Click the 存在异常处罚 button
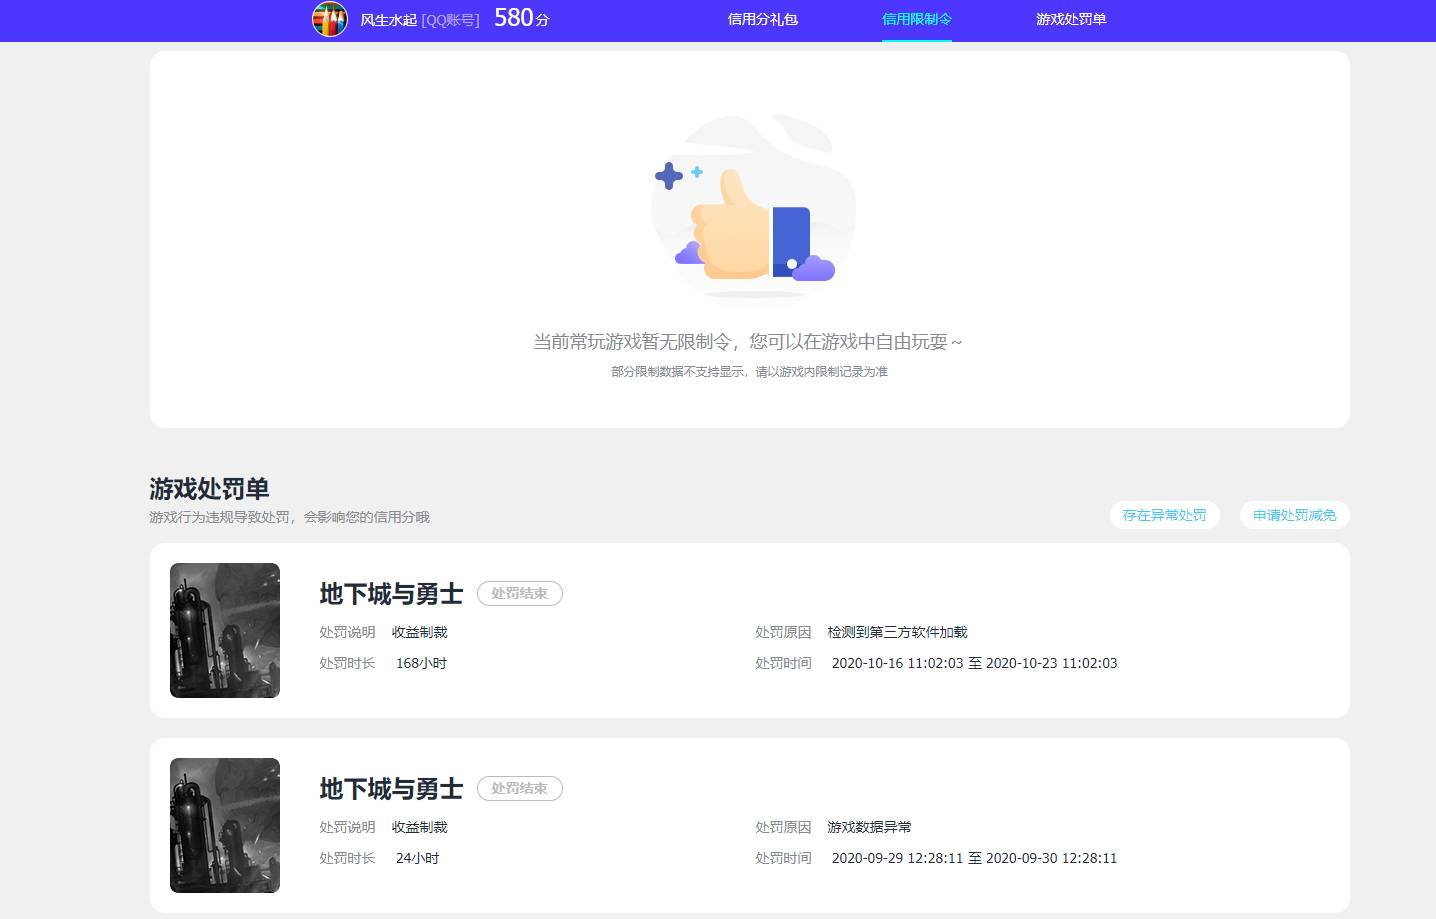Viewport: 1436px width, 919px height. click(x=1165, y=514)
